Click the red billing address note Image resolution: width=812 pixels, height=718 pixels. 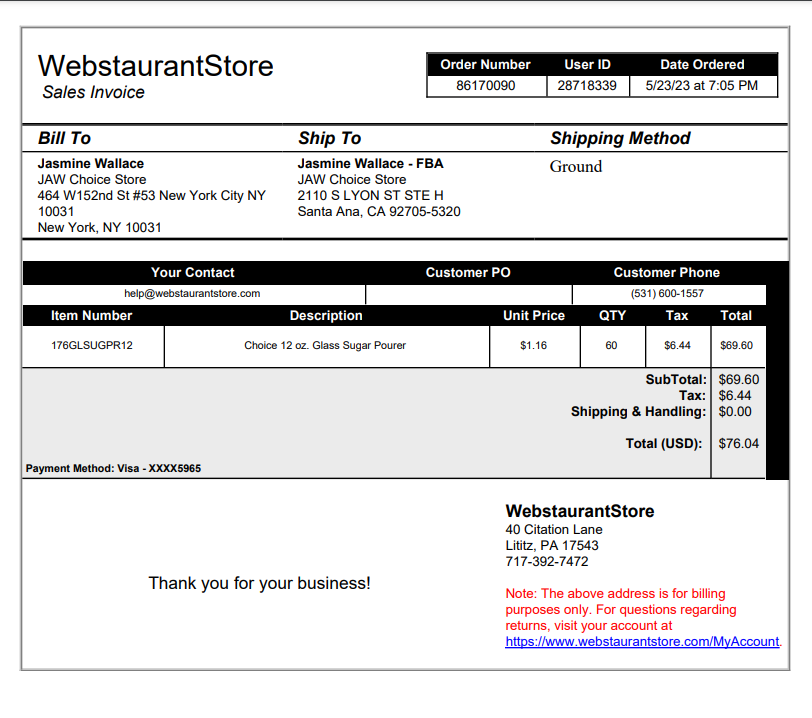coord(621,610)
